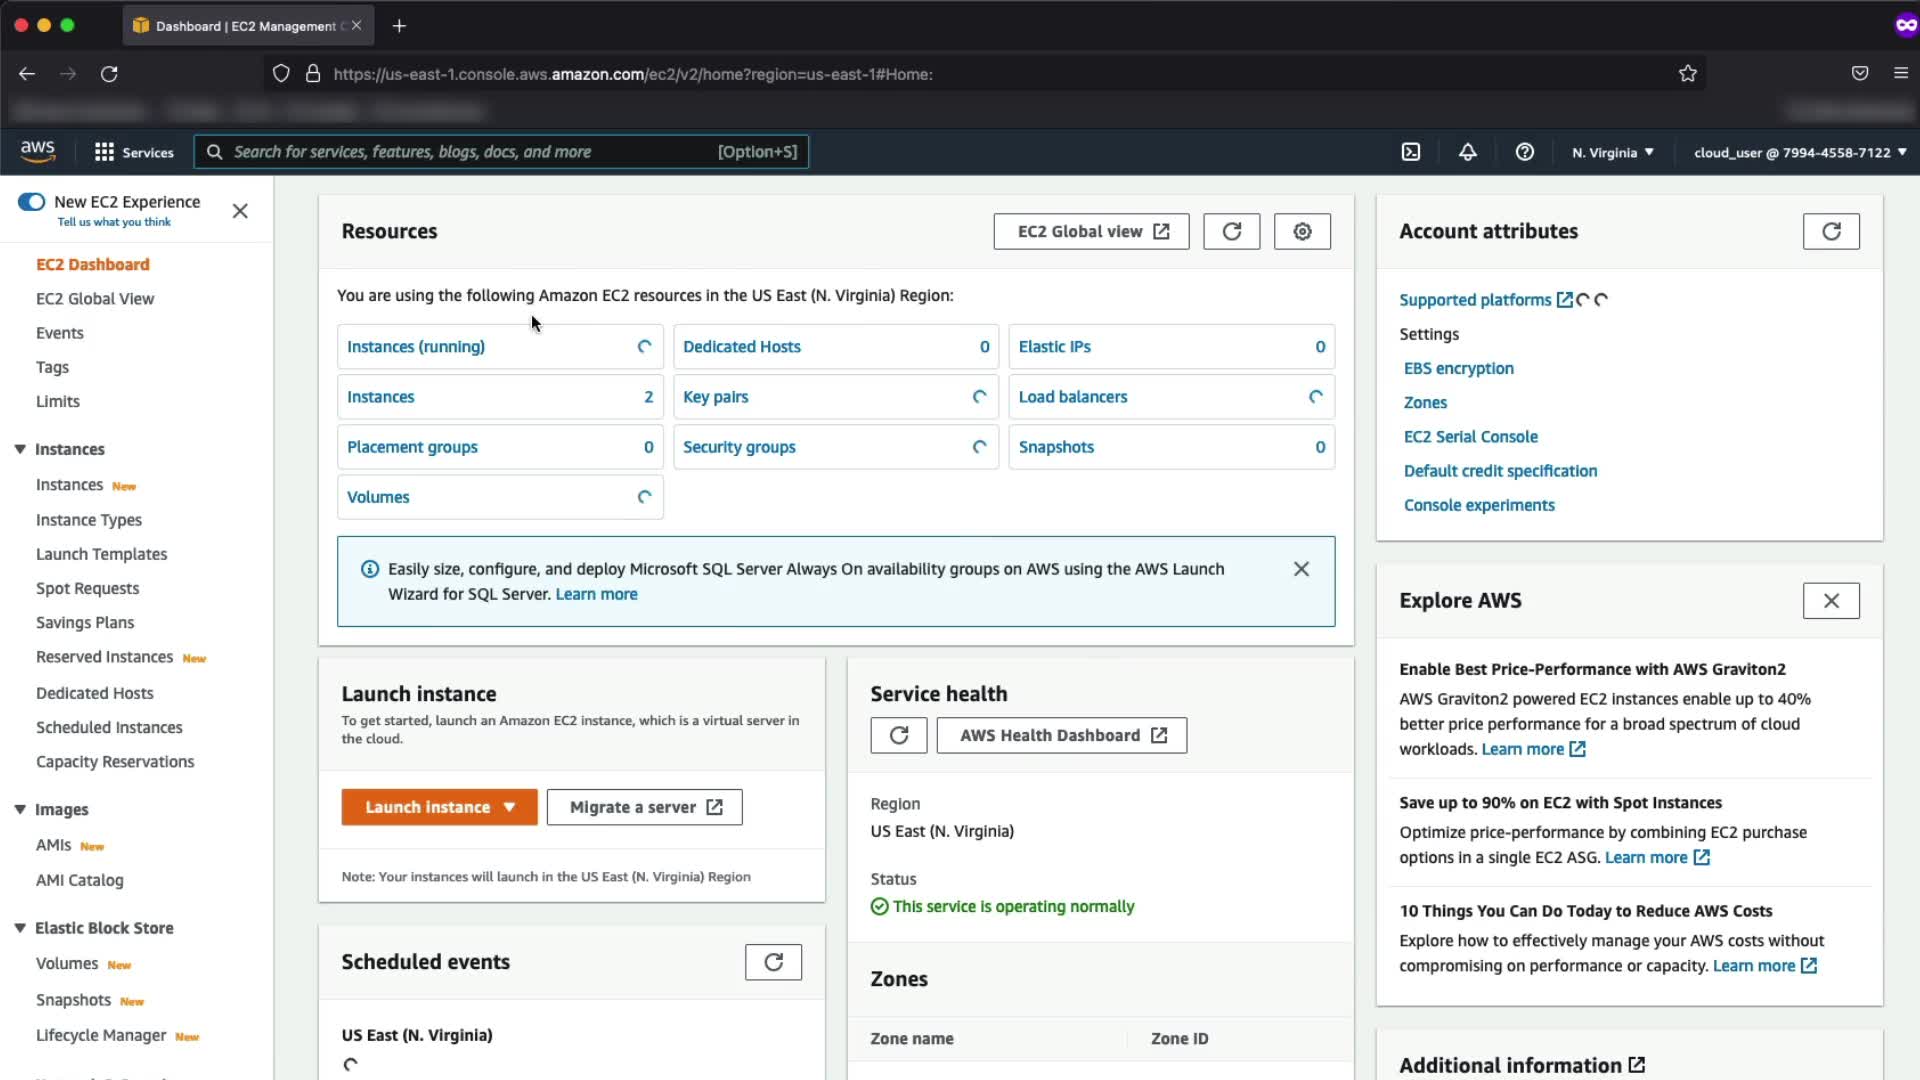This screenshot has height=1080, width=1920.
Task: Select Spot Requests from sidebar
Action: tap(88, 588)
